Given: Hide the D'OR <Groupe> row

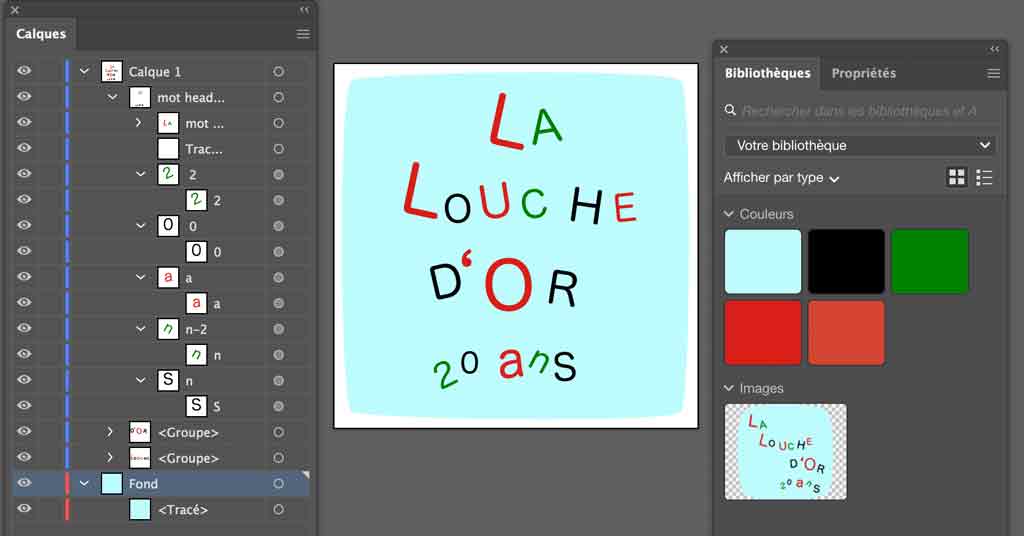Looking at the screenshot, I should click(x=24, y=432).
